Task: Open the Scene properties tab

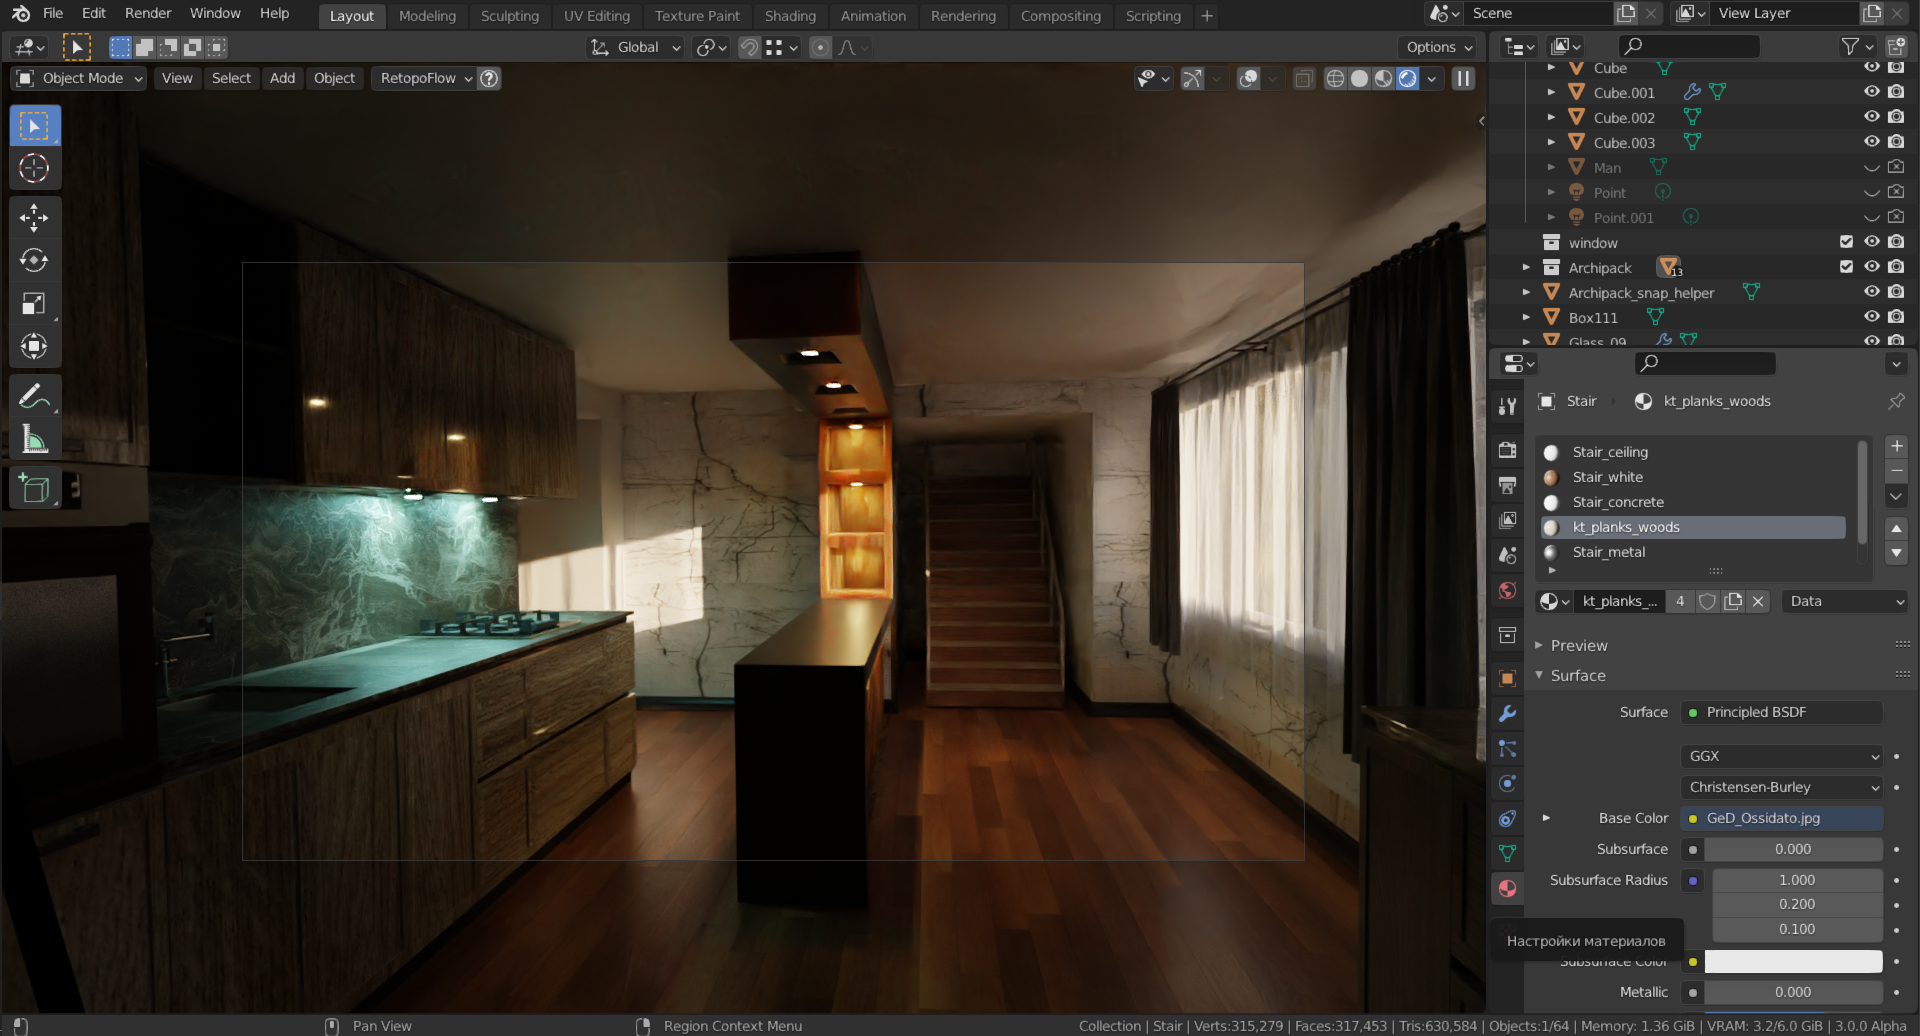Action: tap(1507, 555)
